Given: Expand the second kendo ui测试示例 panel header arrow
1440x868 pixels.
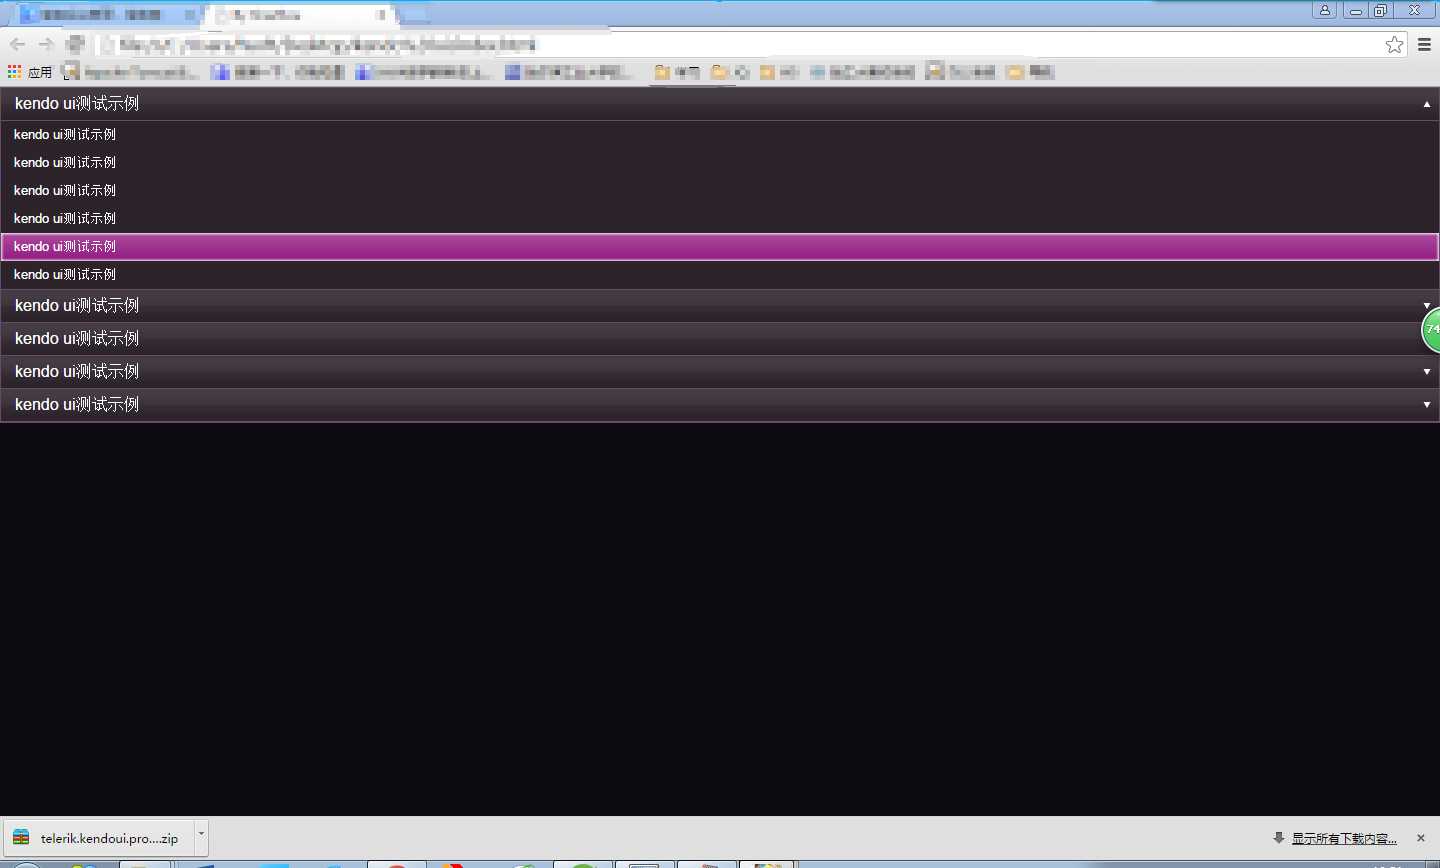Looking at the screenshot, I should point(1427,306).
